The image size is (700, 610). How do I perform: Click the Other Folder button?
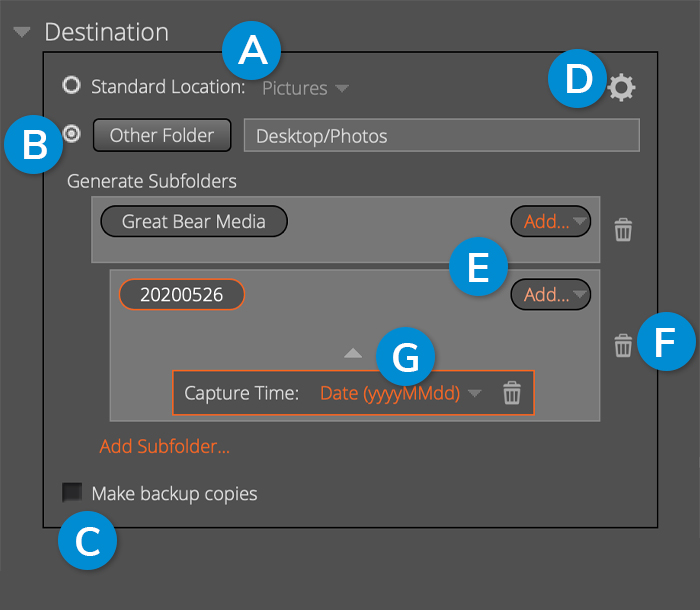pyautogui.click(x=162, y=135)
